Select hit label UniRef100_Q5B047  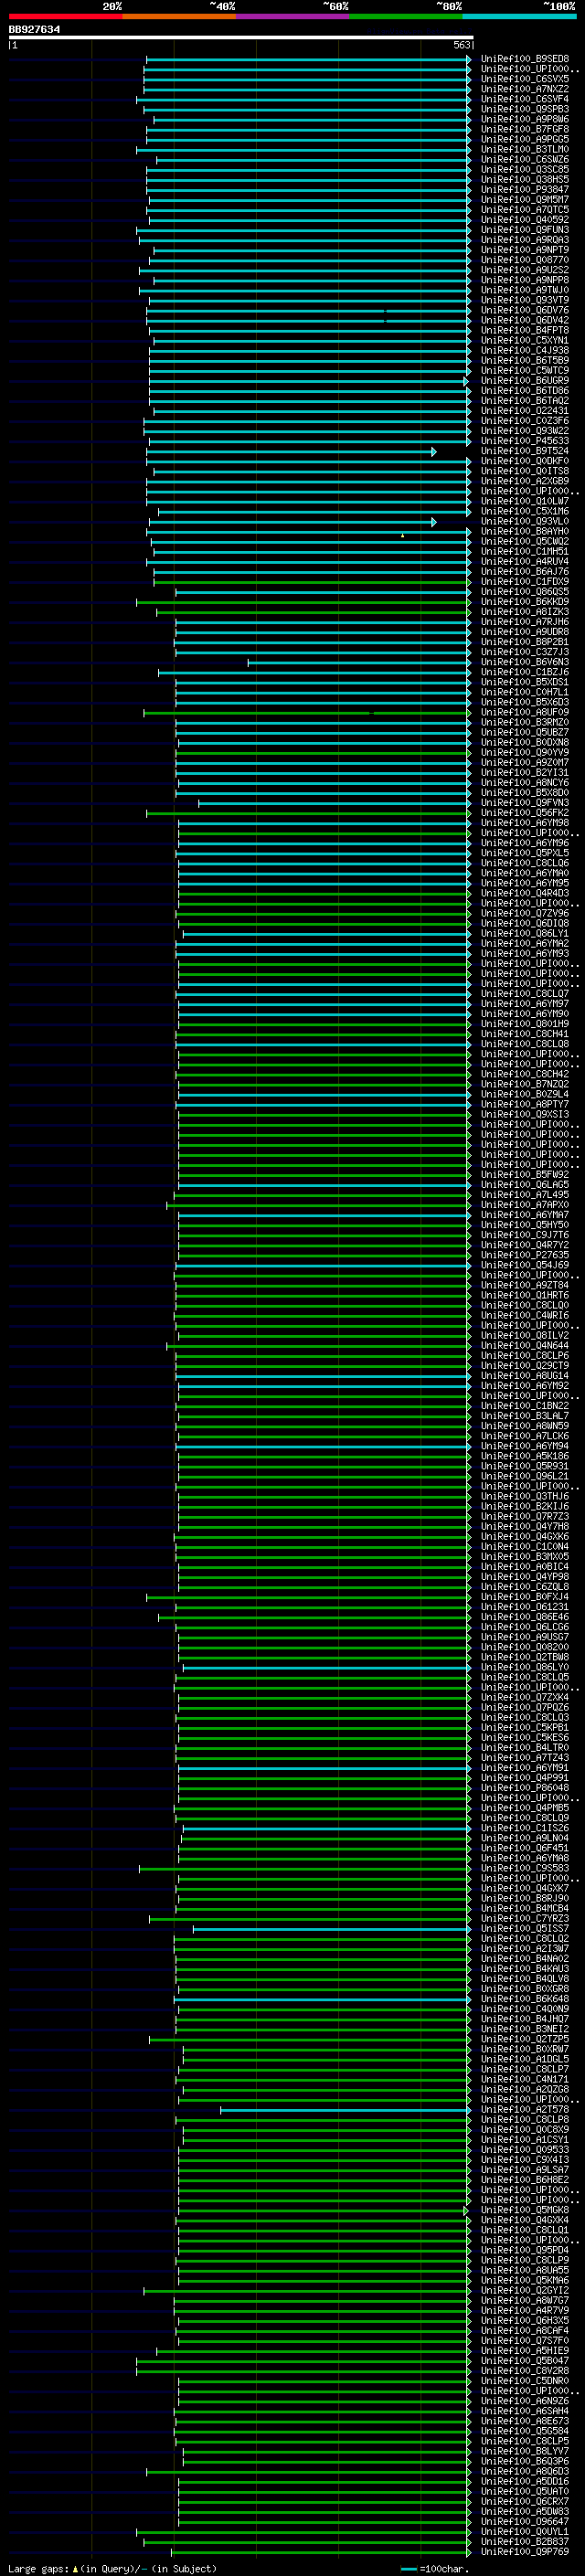pyautogui.click(x=524, y=2361)
